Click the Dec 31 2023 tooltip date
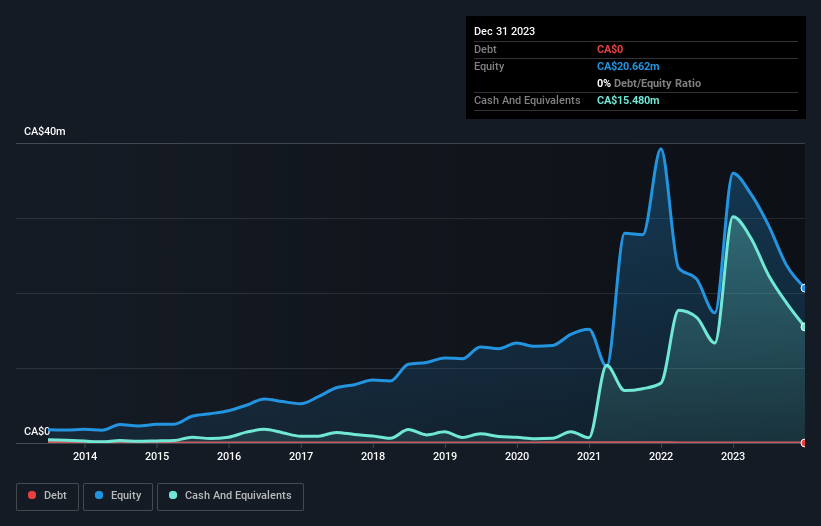 (504, 31)
